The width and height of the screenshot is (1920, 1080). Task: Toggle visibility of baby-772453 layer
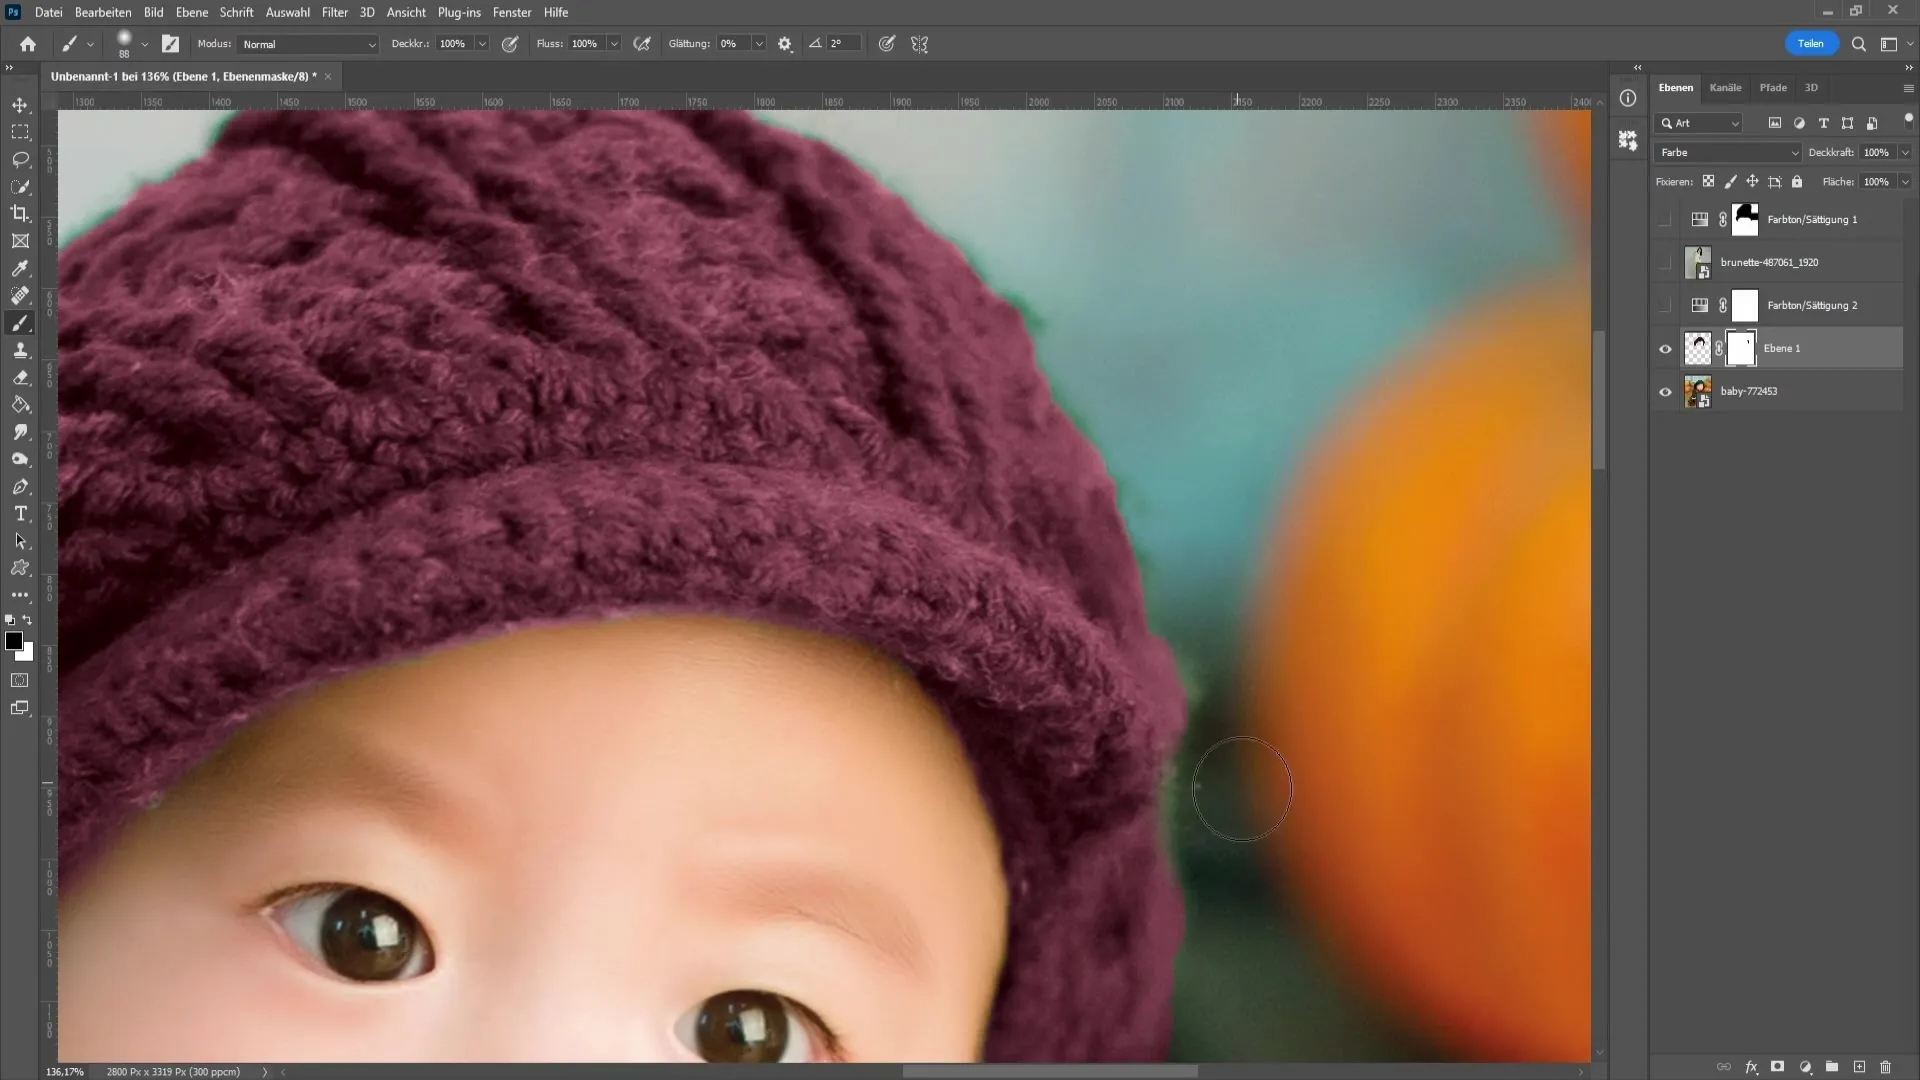(x=1665, y=390)
